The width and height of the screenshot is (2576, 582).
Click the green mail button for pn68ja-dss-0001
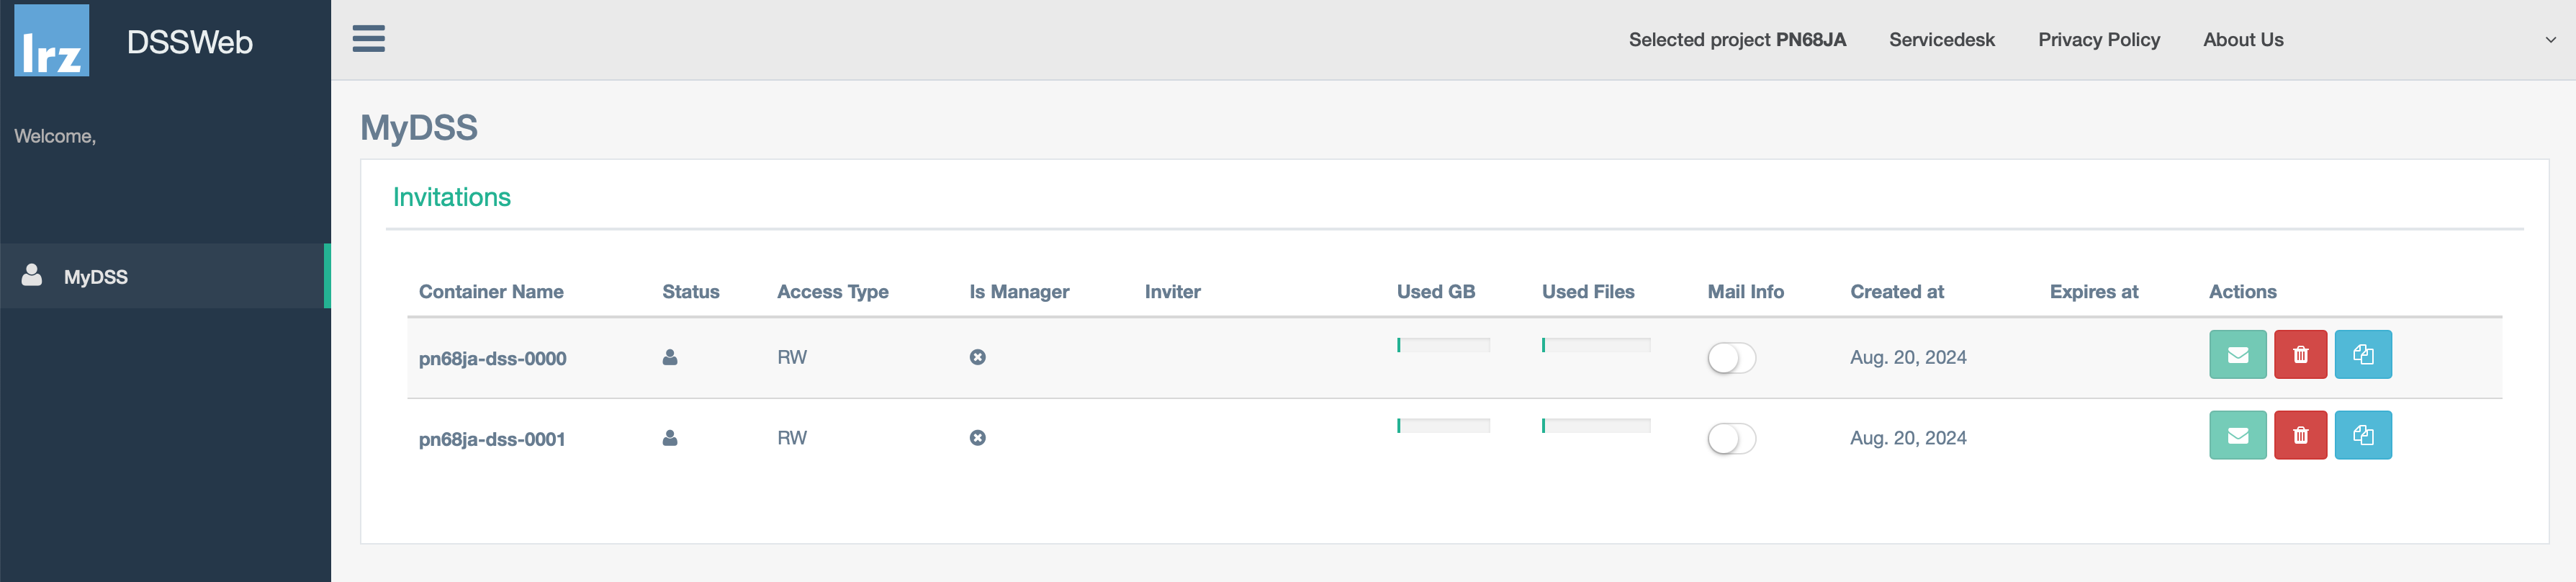tap(2237, 436)
